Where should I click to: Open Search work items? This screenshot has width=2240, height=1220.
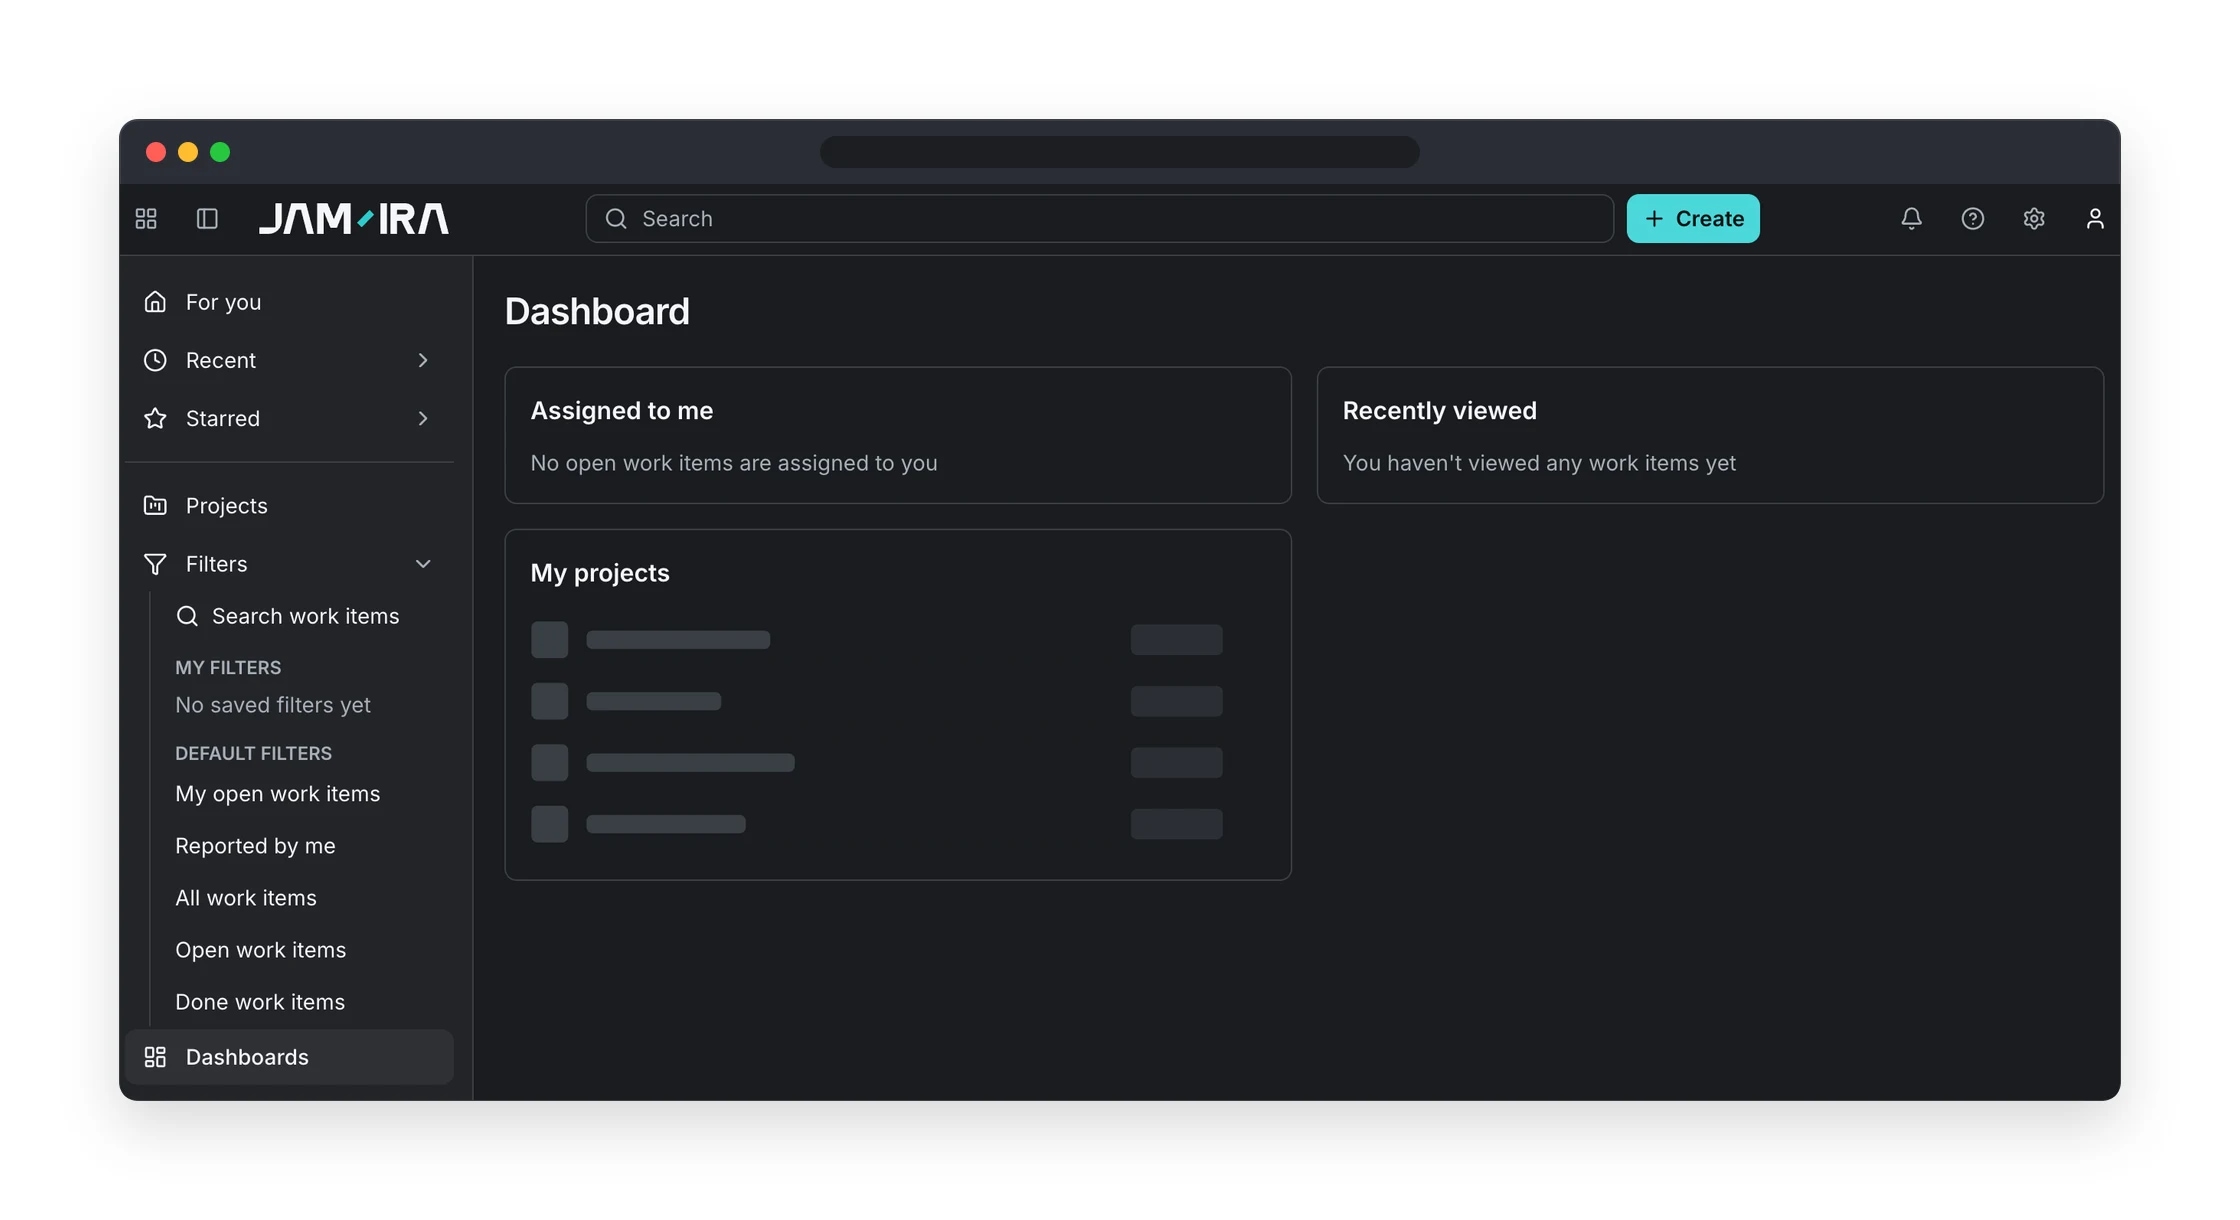pos(305,616)
